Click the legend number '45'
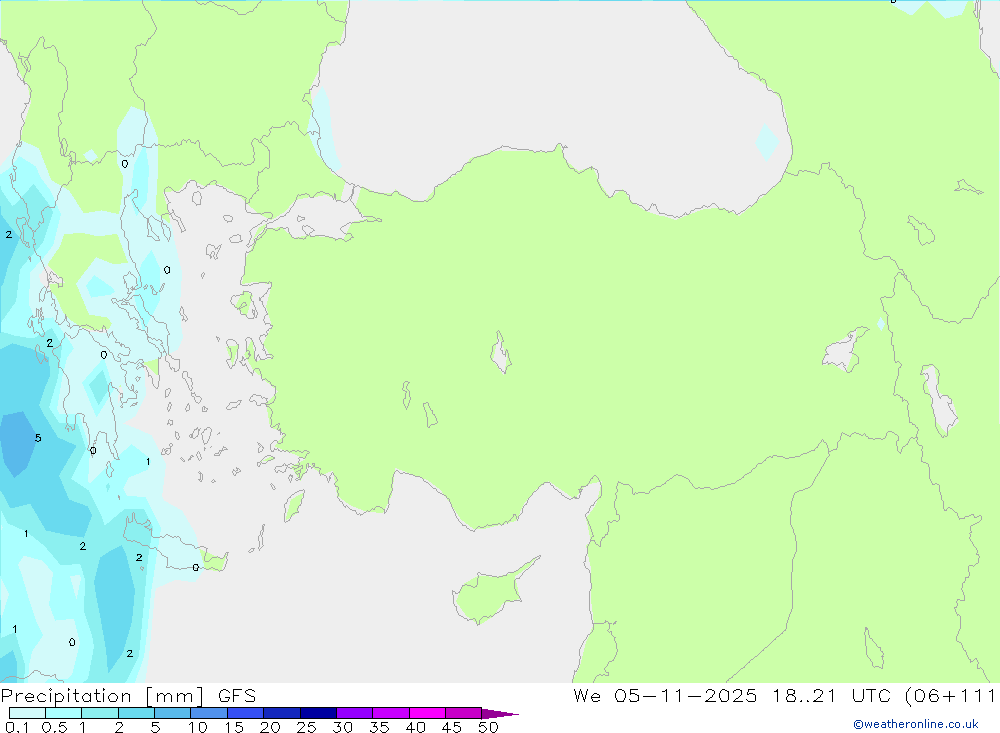The width and height of the screenshot is (1000, 733). tap(452, 727)
